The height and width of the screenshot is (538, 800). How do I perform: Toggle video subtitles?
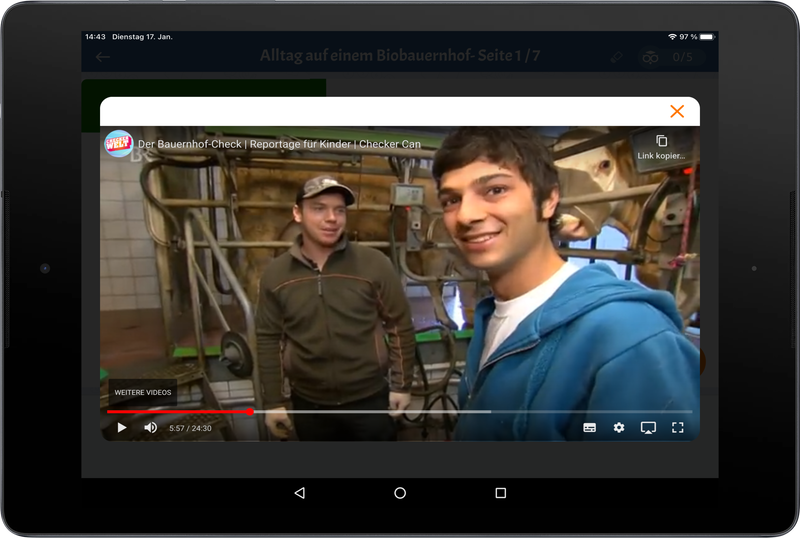click(590, 428)
